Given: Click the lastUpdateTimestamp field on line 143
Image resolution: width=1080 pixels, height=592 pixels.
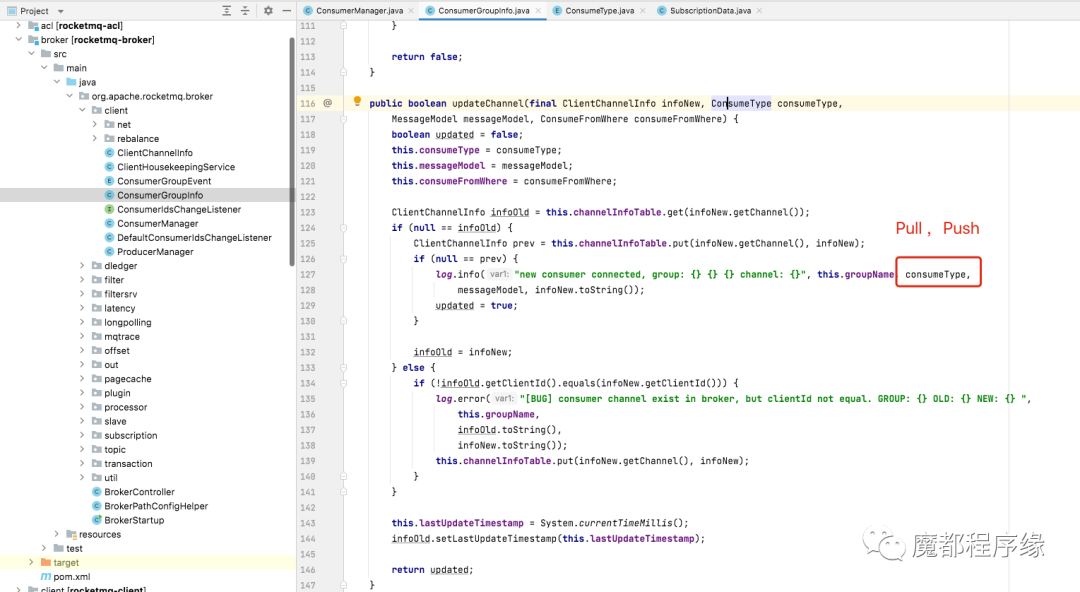Looking at the screenshot, I should [x=471, y=523].
